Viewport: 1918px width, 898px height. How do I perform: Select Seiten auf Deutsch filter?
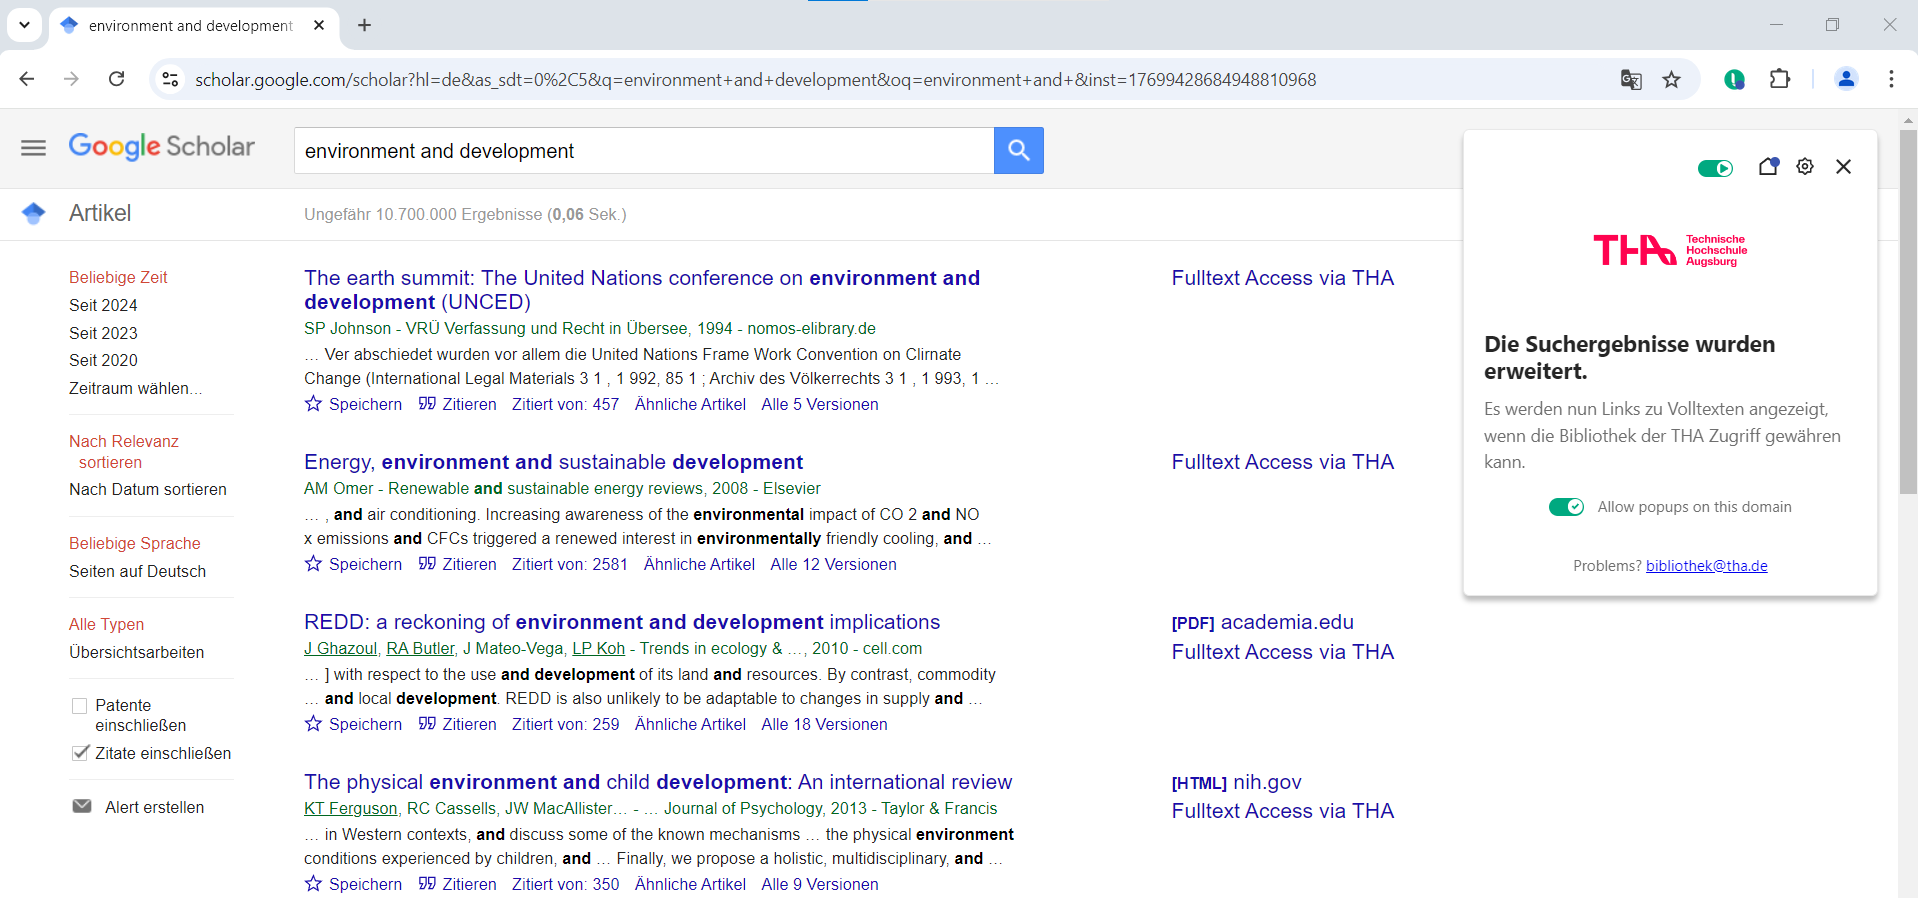point(137,571)
